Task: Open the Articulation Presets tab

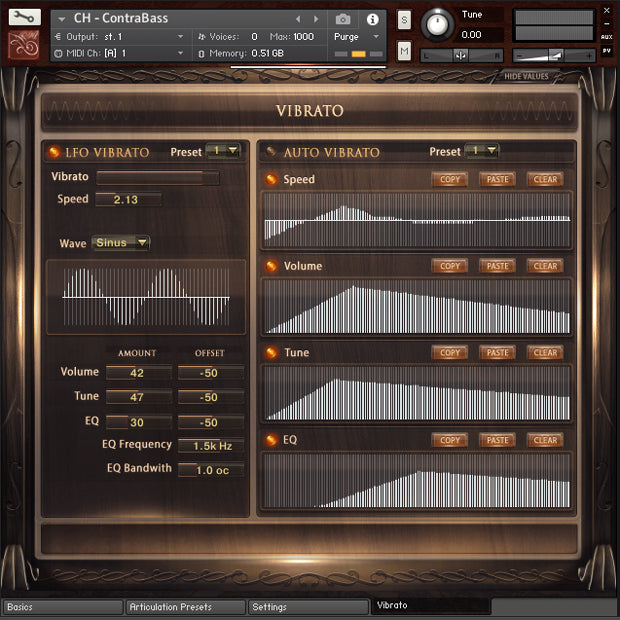Action: click(185, 607)
